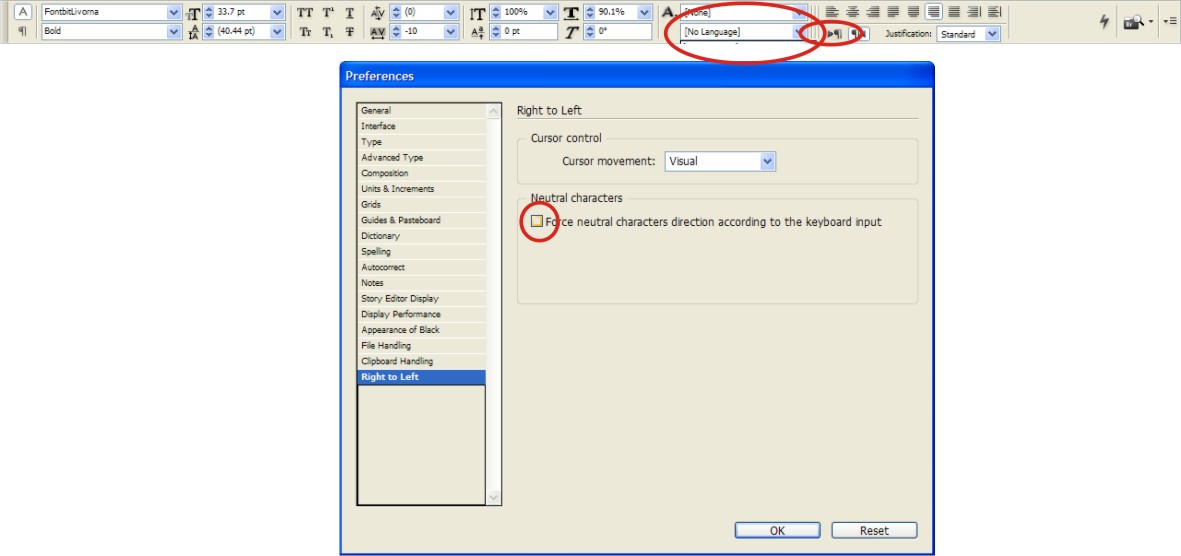1181x556 pixels.
Task: Apply Small Caps (Tr icon)
Action: click(x=305, y=32)
